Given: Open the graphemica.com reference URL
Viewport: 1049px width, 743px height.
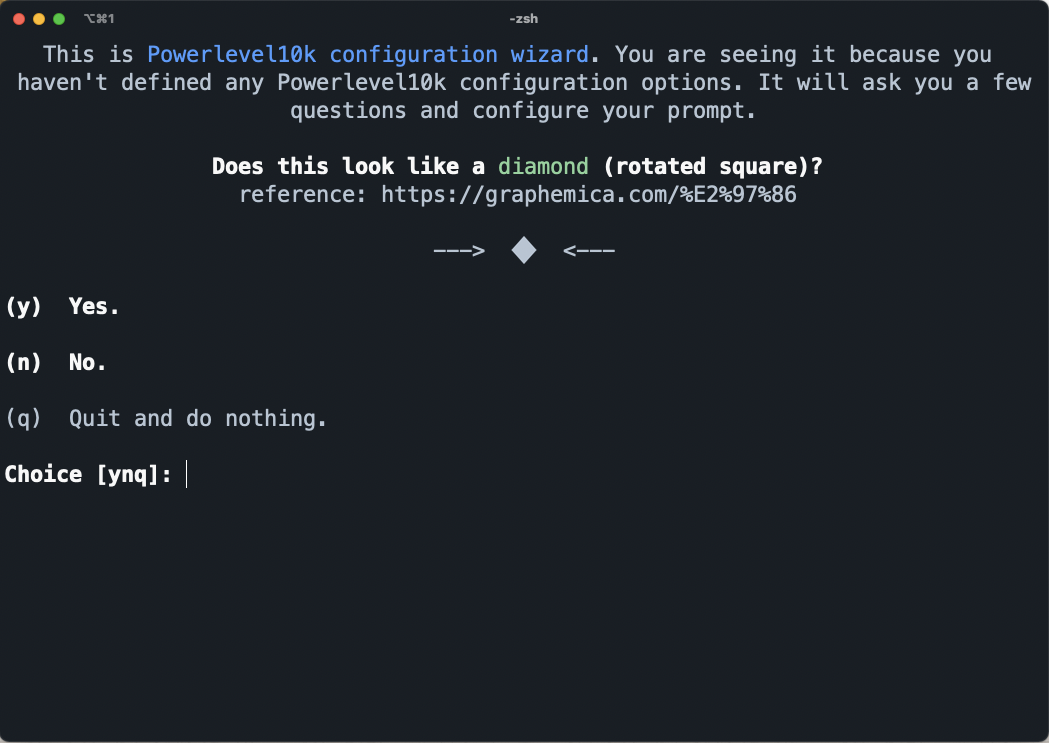Looking at the screenshot, I should [589, 195].
